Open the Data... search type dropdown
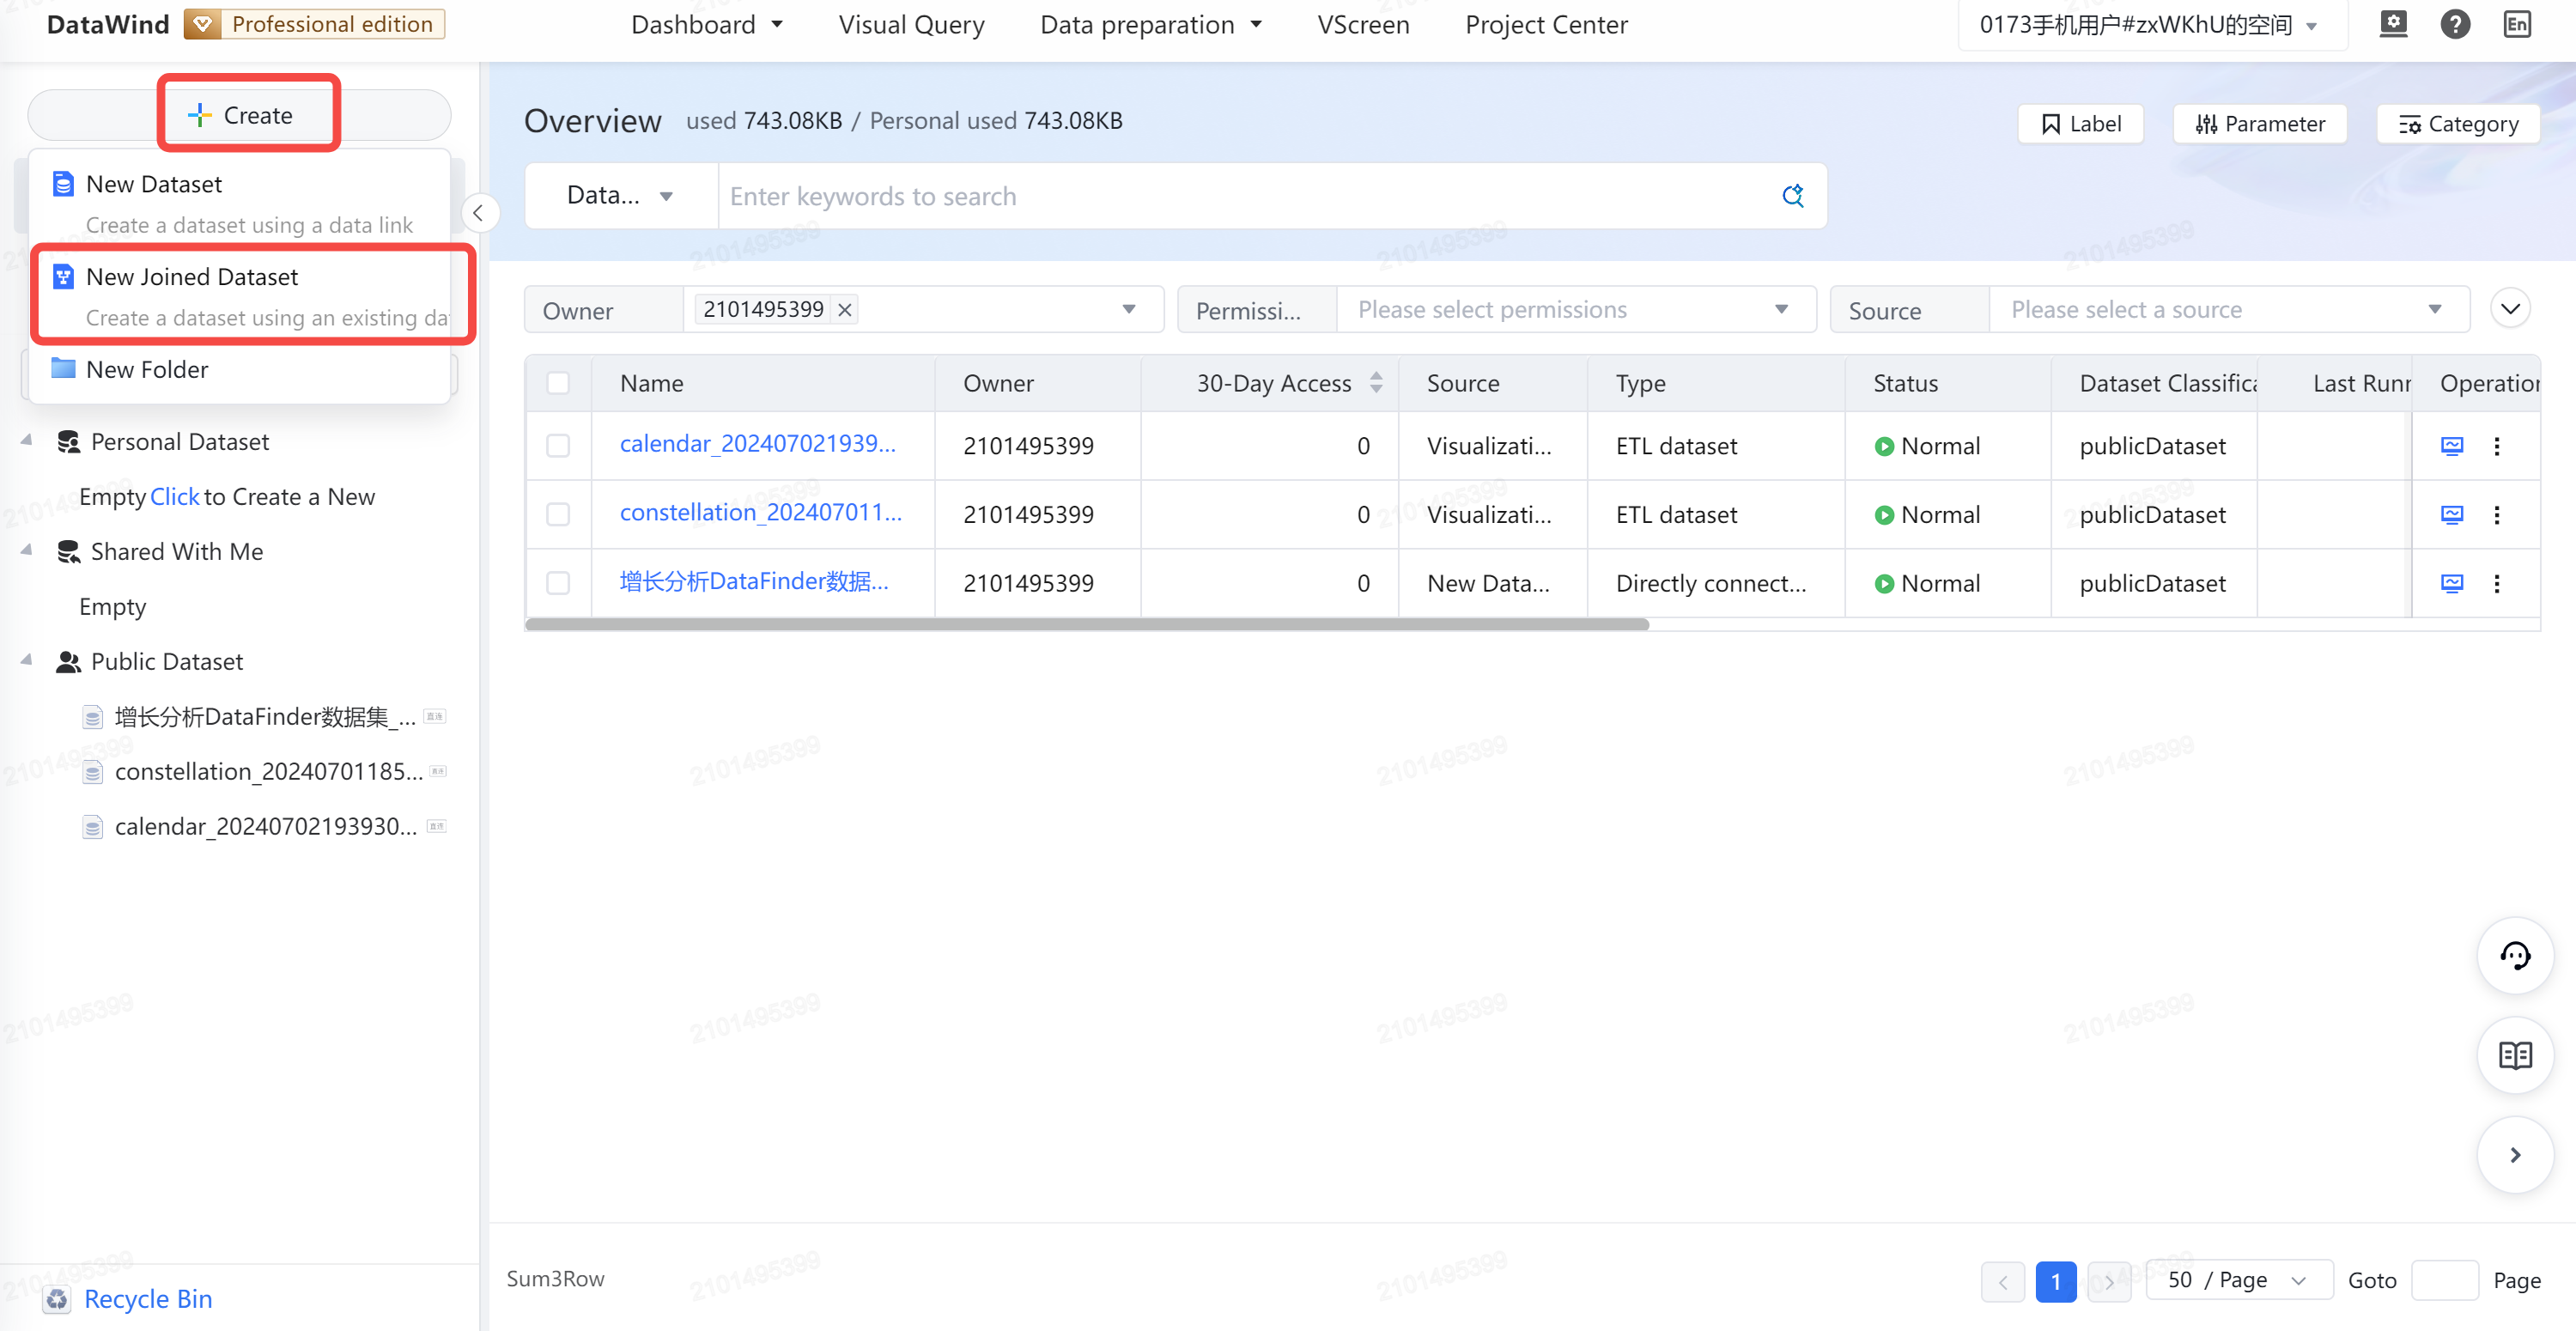 click(620, 196)
